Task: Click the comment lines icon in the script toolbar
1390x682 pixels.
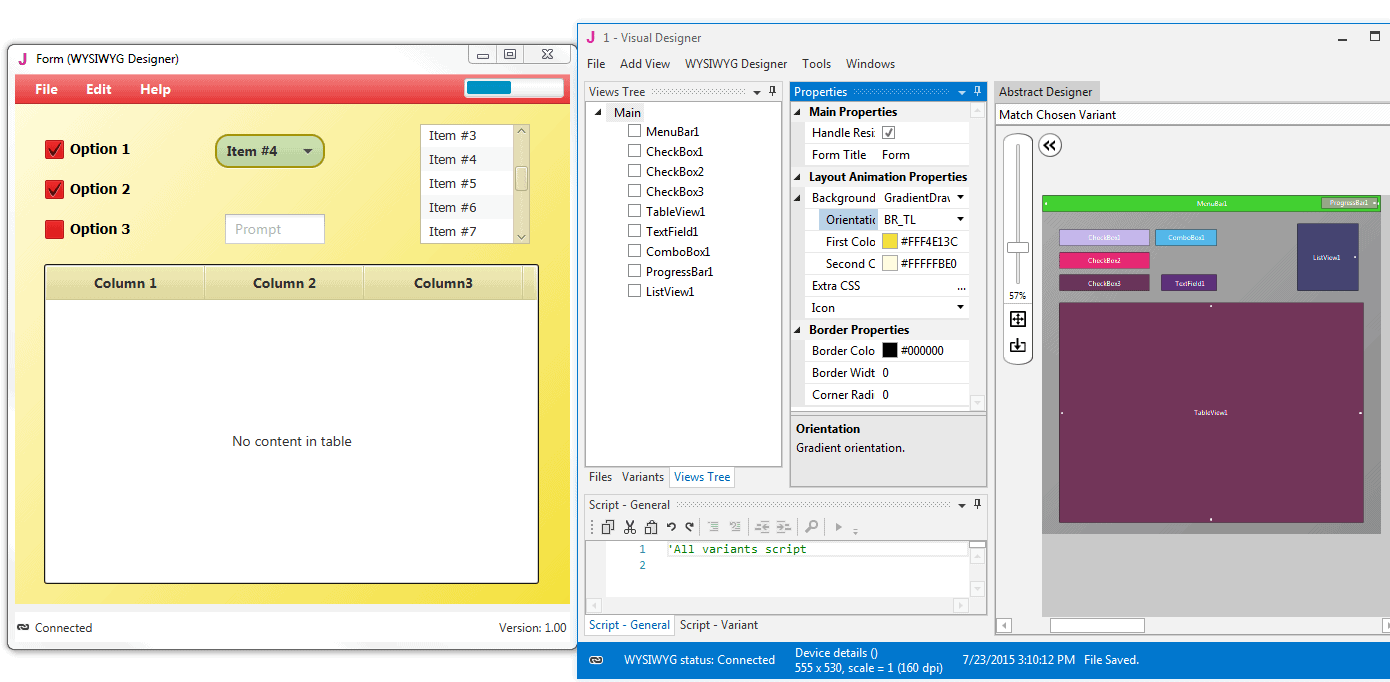Action: (x=714, y=527)
